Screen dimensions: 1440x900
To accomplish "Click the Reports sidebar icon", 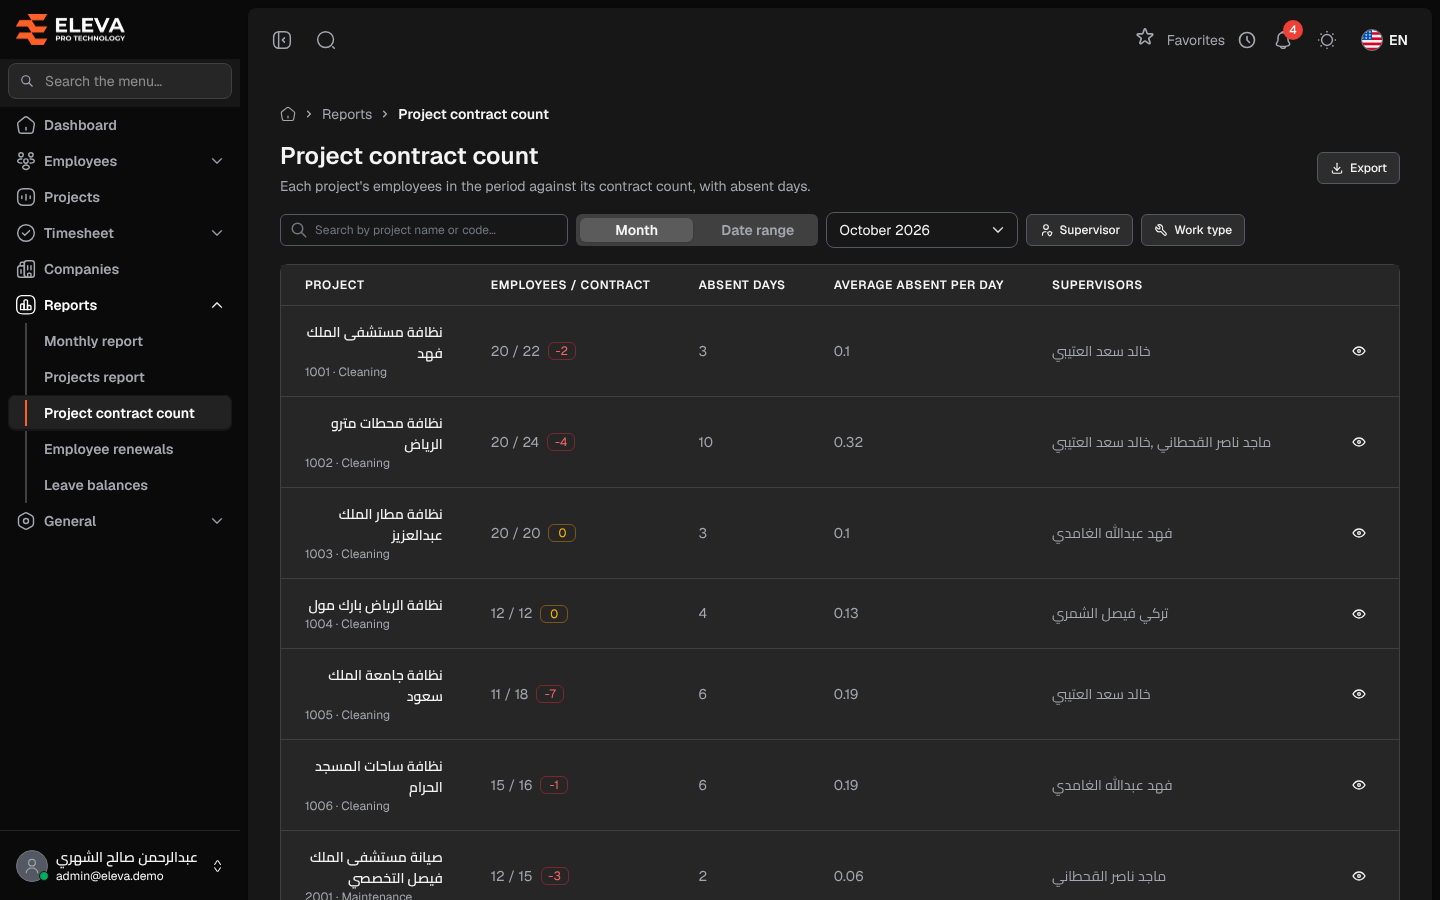I will tap(26, 305).
